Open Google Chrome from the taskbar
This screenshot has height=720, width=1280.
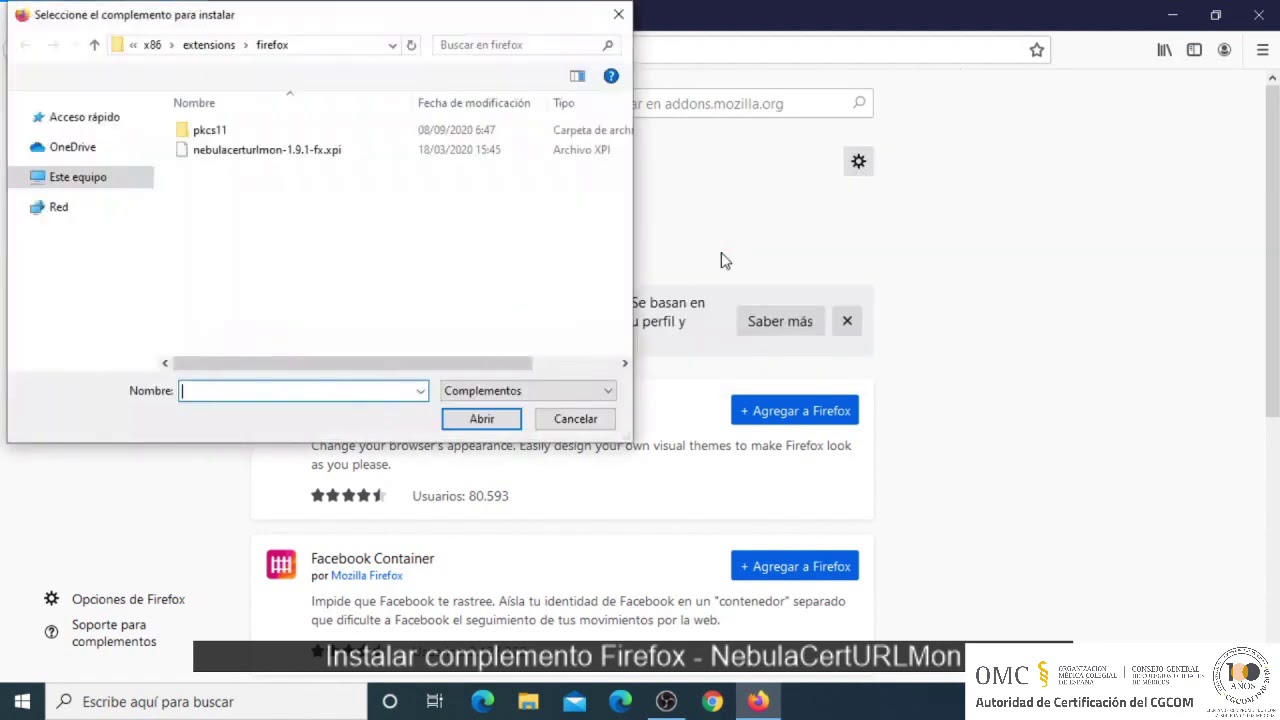(x=712, y=701)
